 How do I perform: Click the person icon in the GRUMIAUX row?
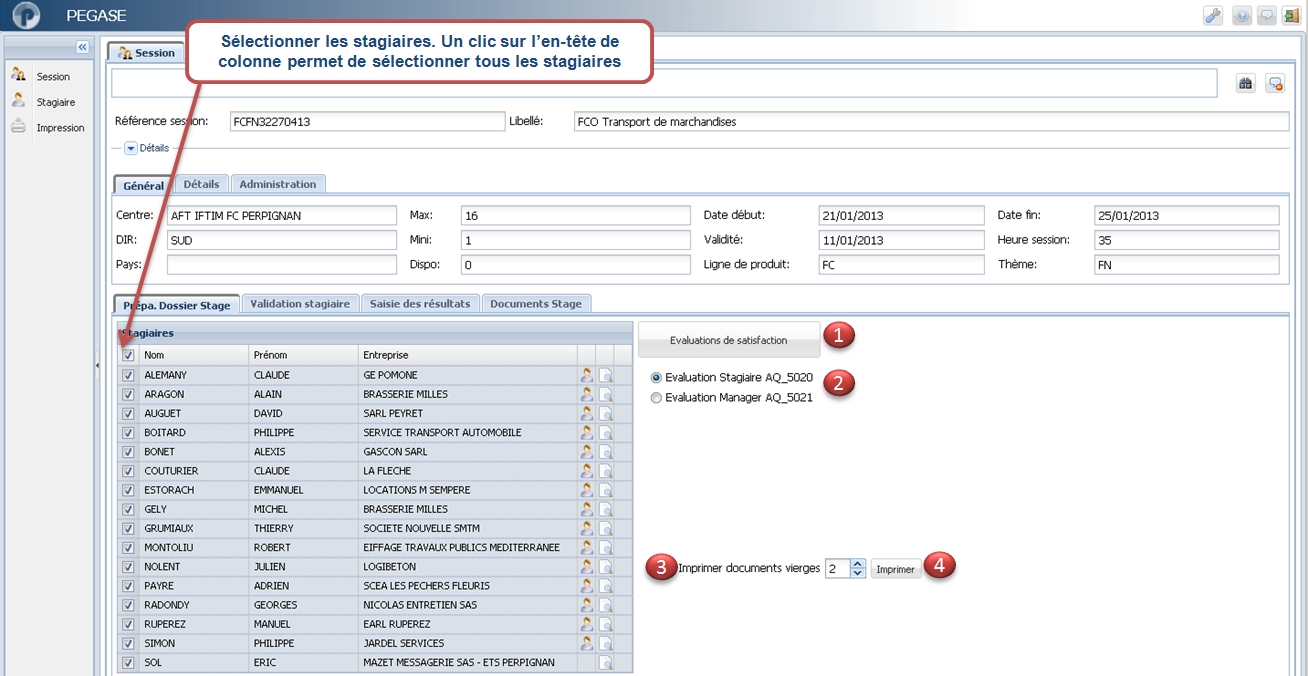click(587, 528)
